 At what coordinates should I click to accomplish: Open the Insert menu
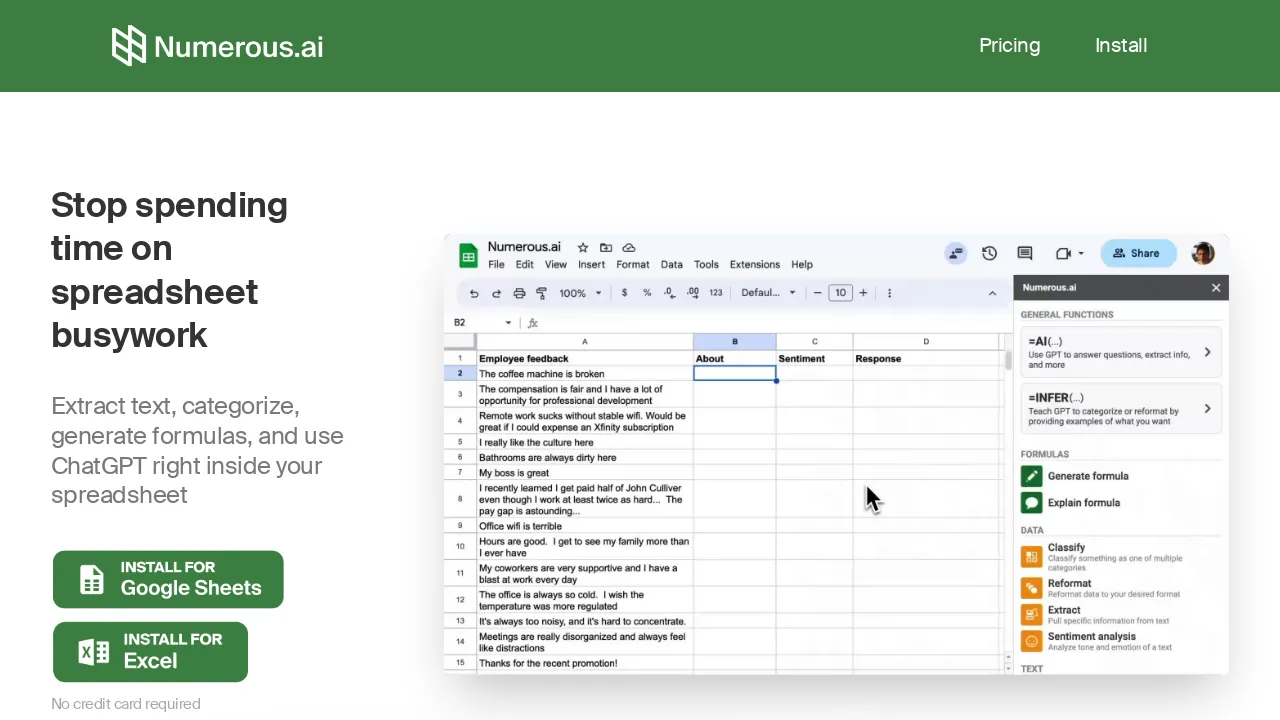(591, 265)
